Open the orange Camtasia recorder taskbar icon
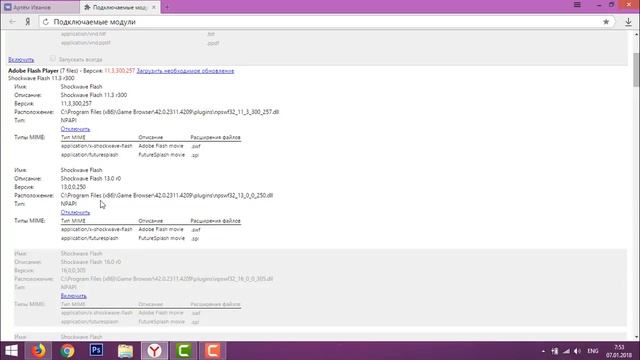The width and height of the screenshot is (640, 360). point(213,351)
